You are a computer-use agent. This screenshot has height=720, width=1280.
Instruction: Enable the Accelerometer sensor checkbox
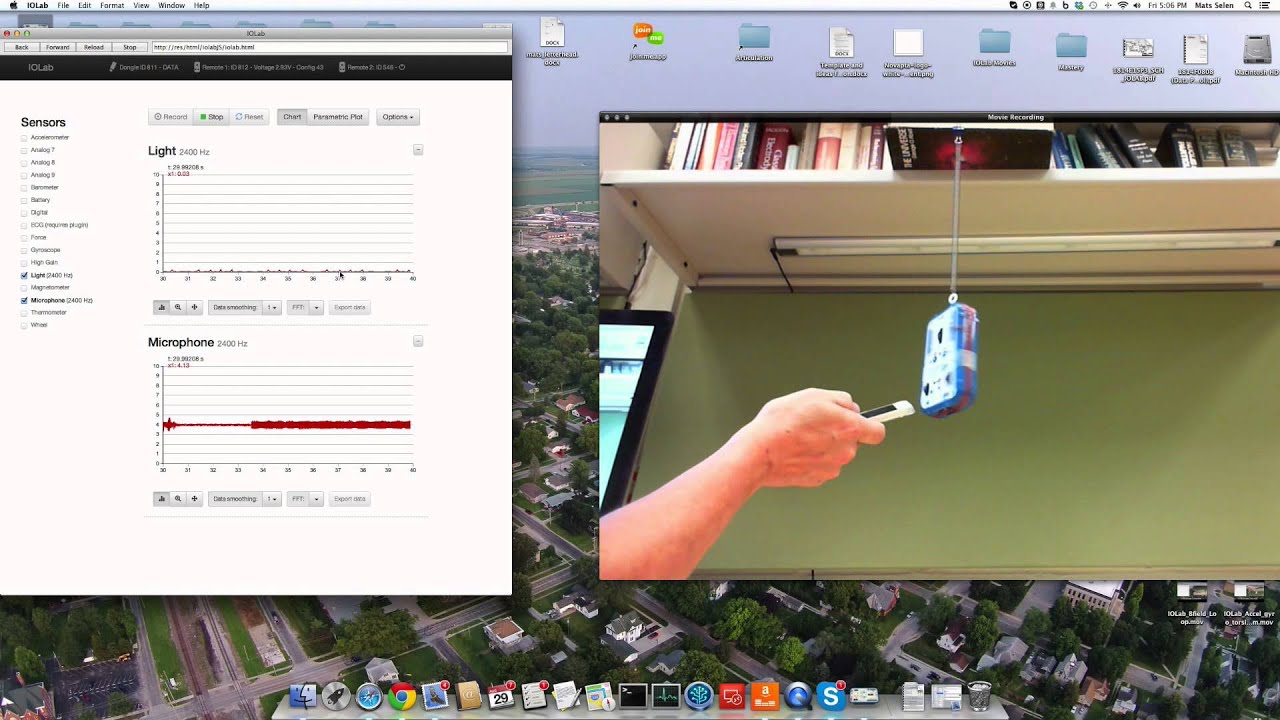coord(24,137)
